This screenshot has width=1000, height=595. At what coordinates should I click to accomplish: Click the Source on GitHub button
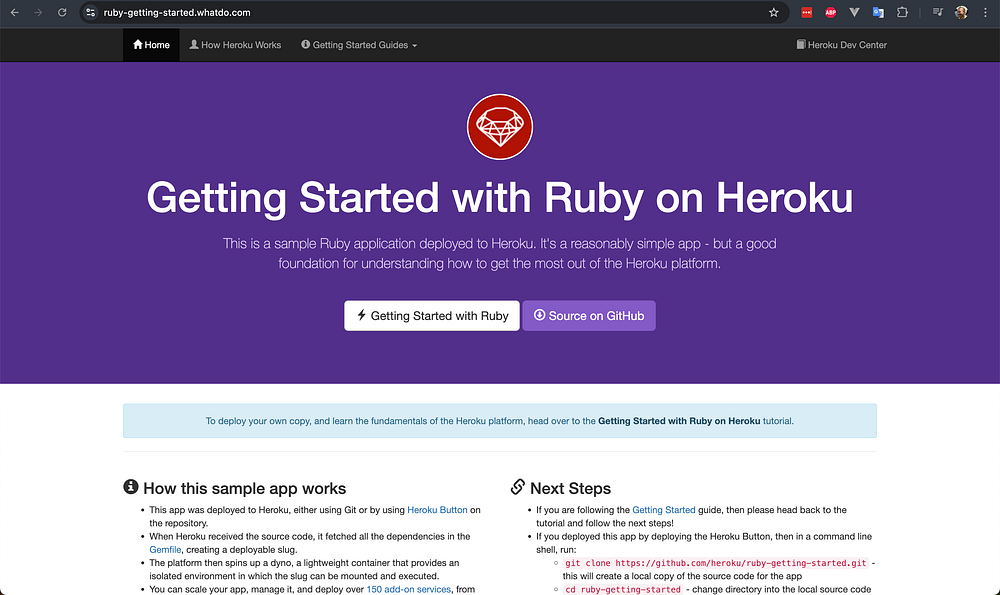point(589,316)
